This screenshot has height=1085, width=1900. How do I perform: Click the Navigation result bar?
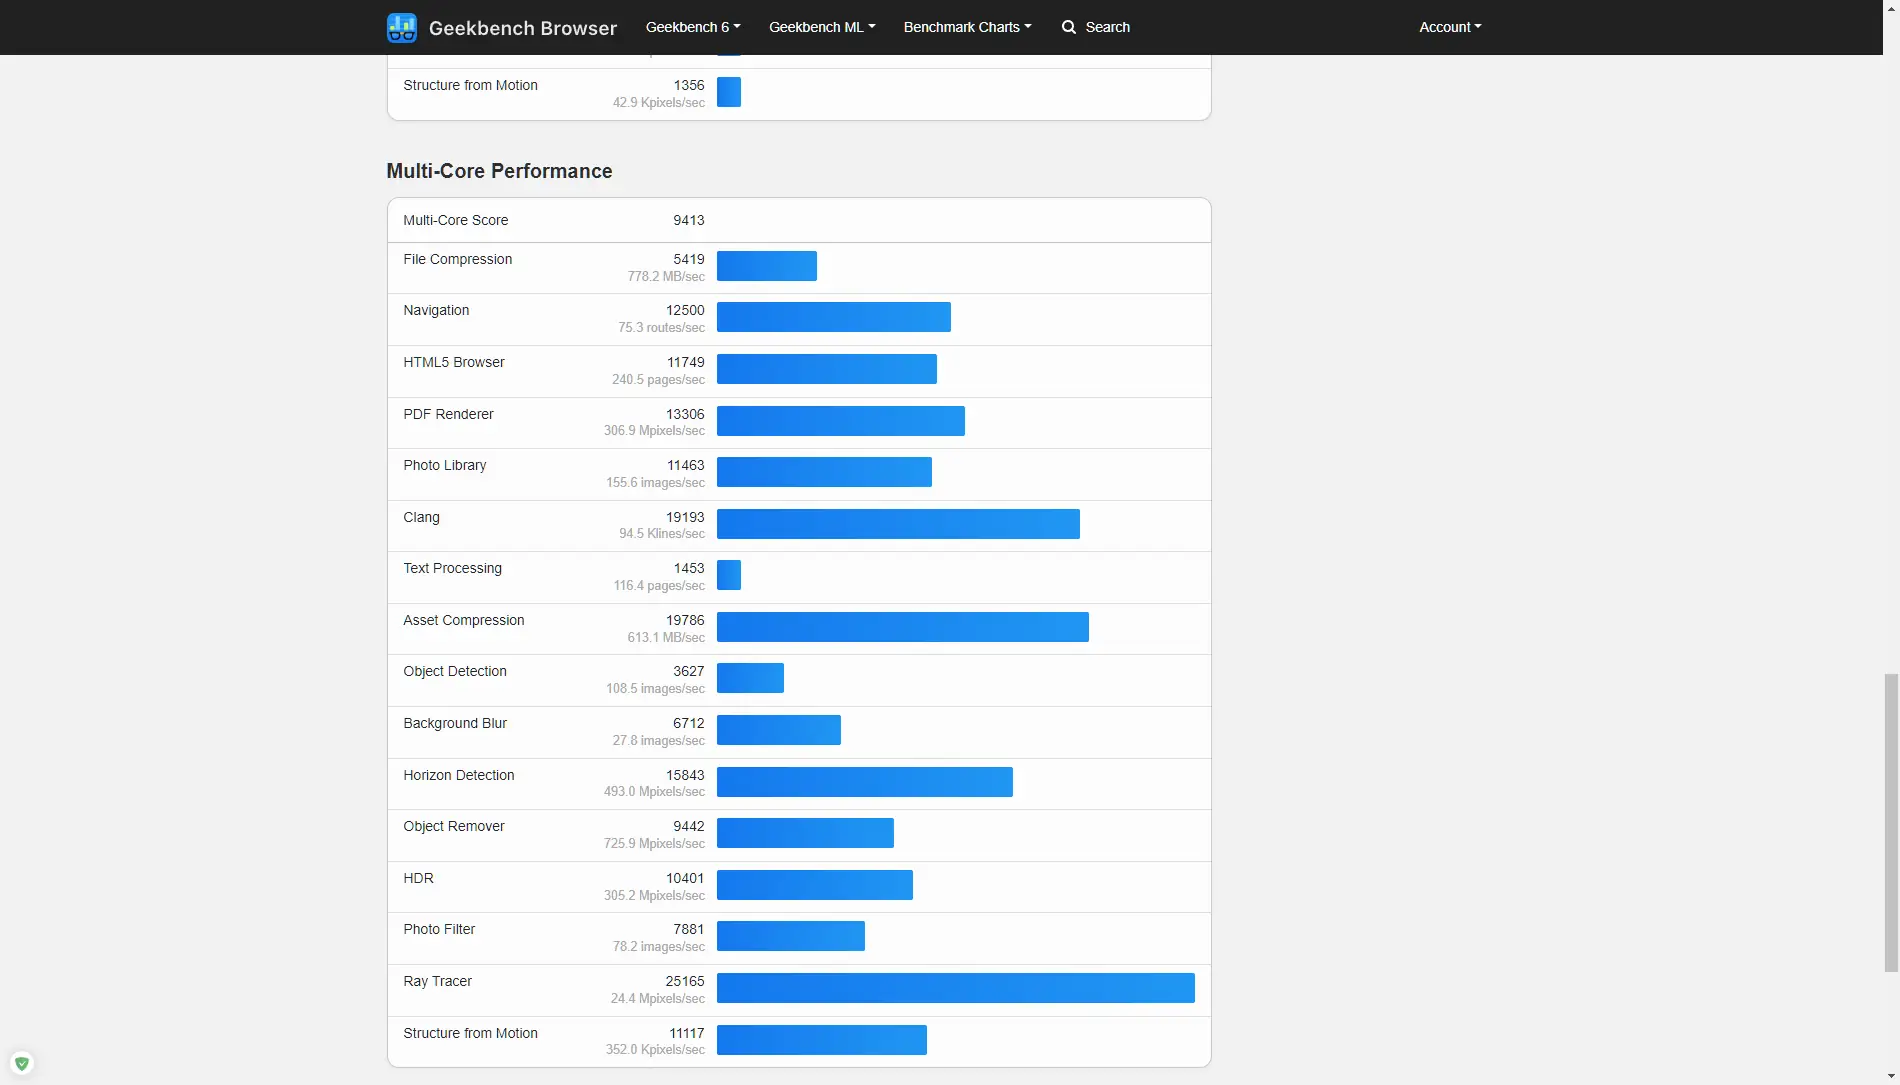[x=834, y=317]
